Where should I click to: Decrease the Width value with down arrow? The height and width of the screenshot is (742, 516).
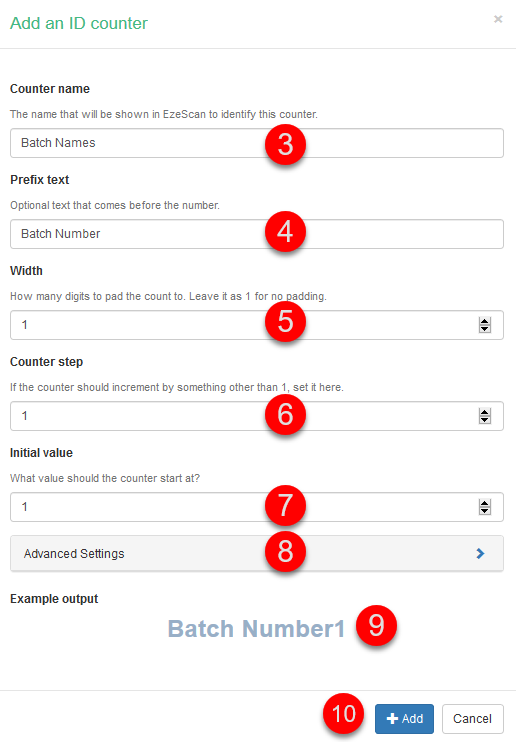[485, 329]
